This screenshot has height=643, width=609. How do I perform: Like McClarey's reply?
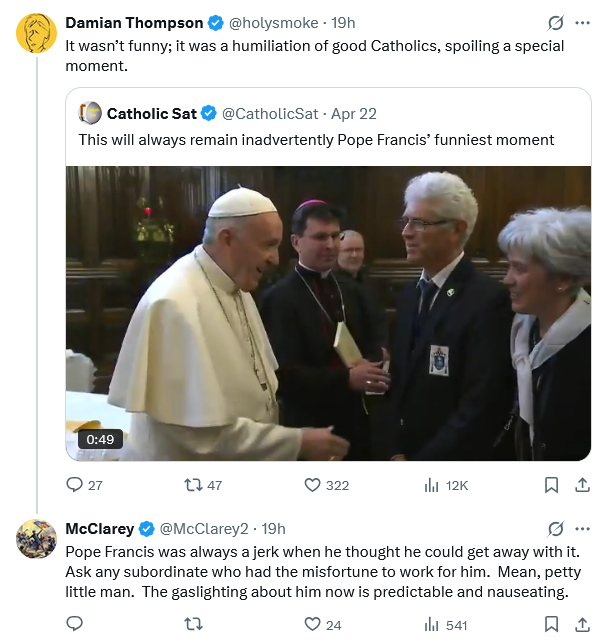coord(312,625)
